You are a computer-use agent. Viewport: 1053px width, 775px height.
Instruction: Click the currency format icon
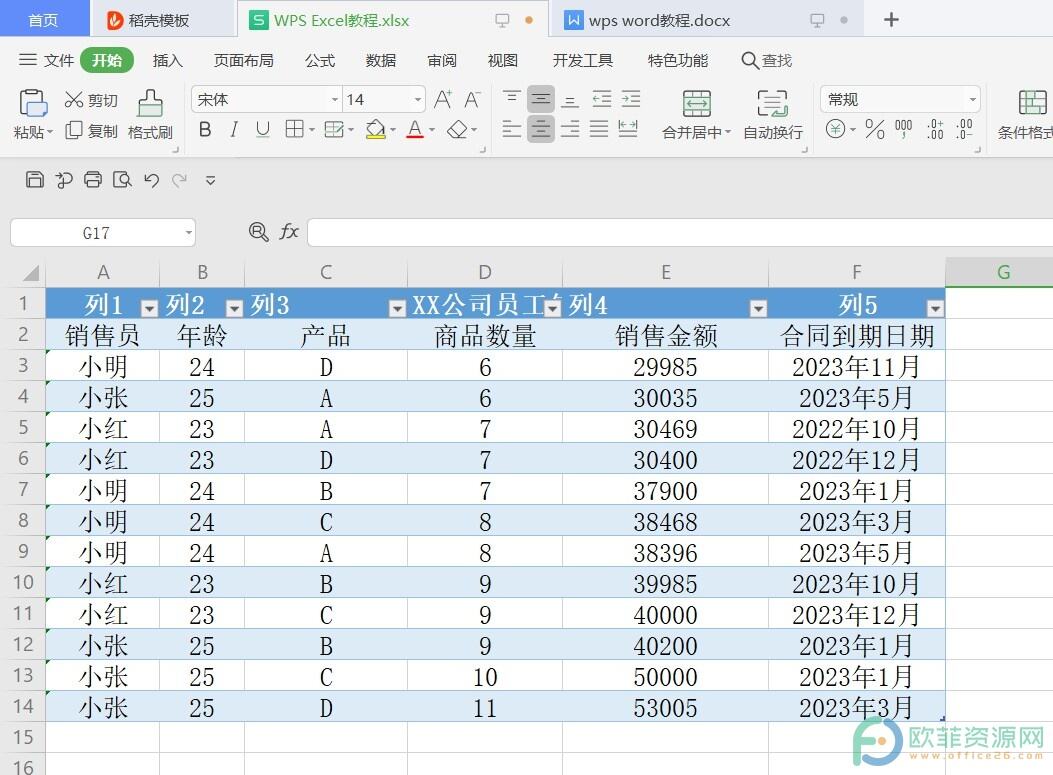coord(835,128)
